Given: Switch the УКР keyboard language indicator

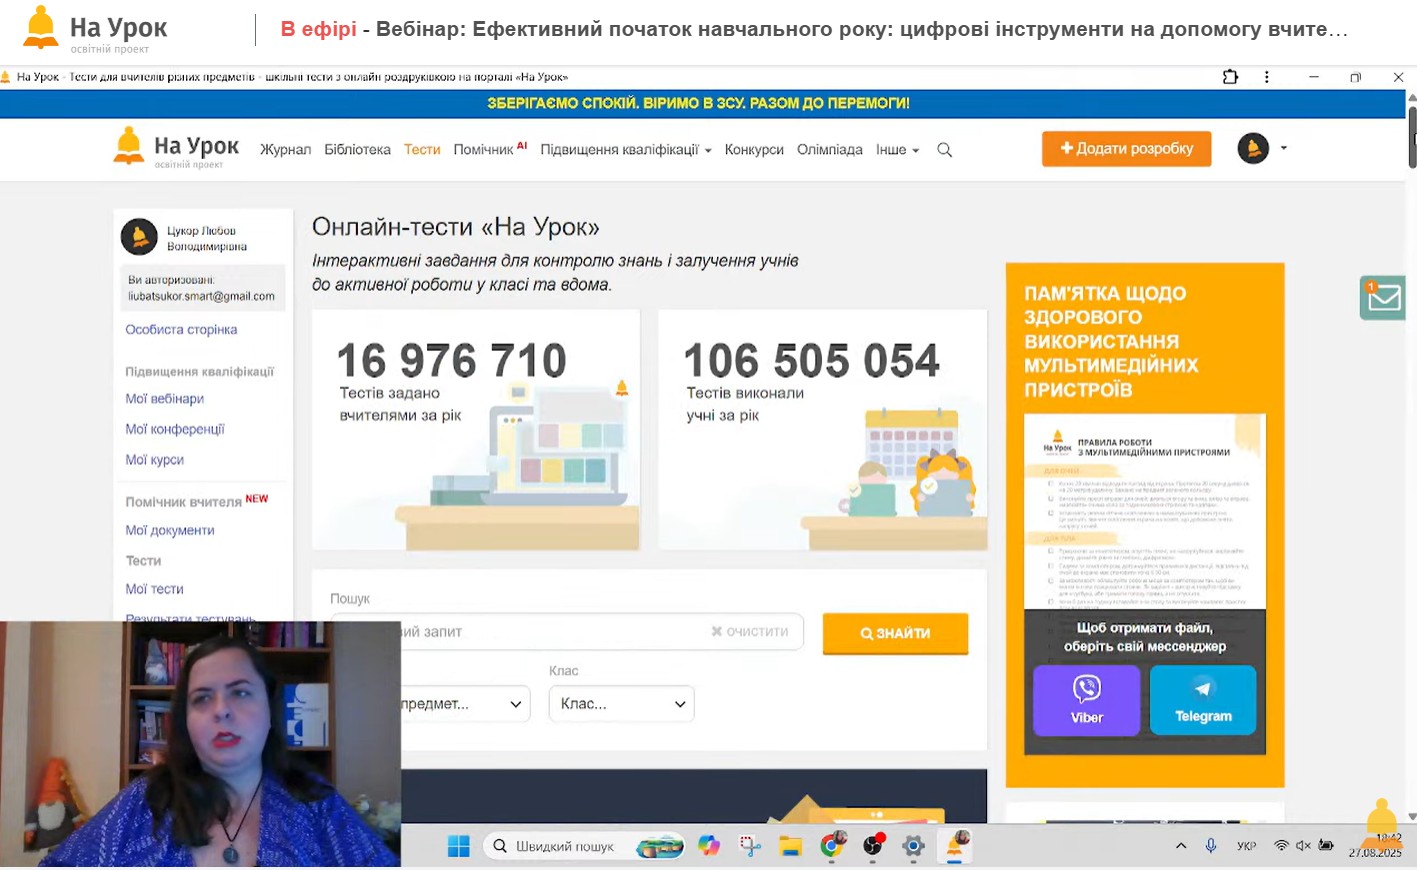Looking at the screenshot, I should point(1246,846).
